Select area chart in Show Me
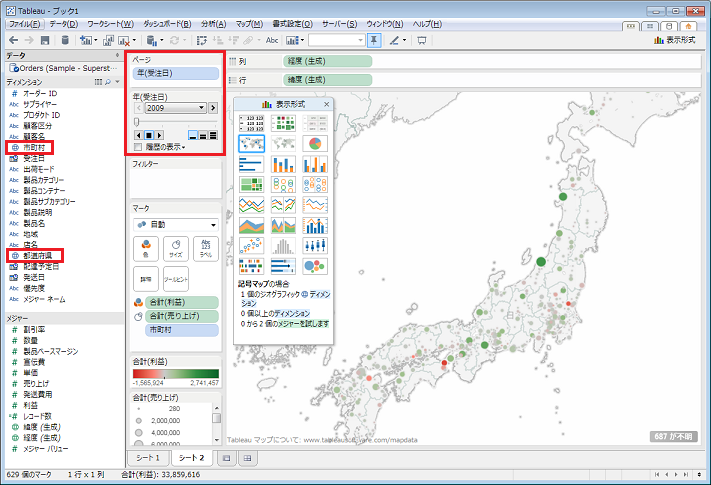 click(x=251, y=225)
